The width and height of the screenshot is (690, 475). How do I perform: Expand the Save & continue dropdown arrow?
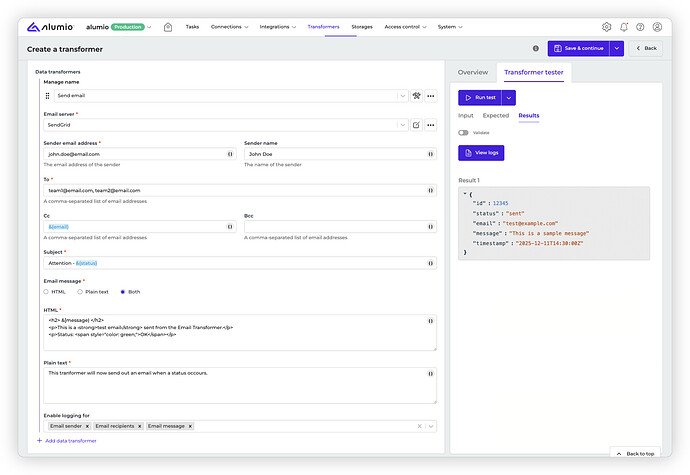tap(617, 48)
